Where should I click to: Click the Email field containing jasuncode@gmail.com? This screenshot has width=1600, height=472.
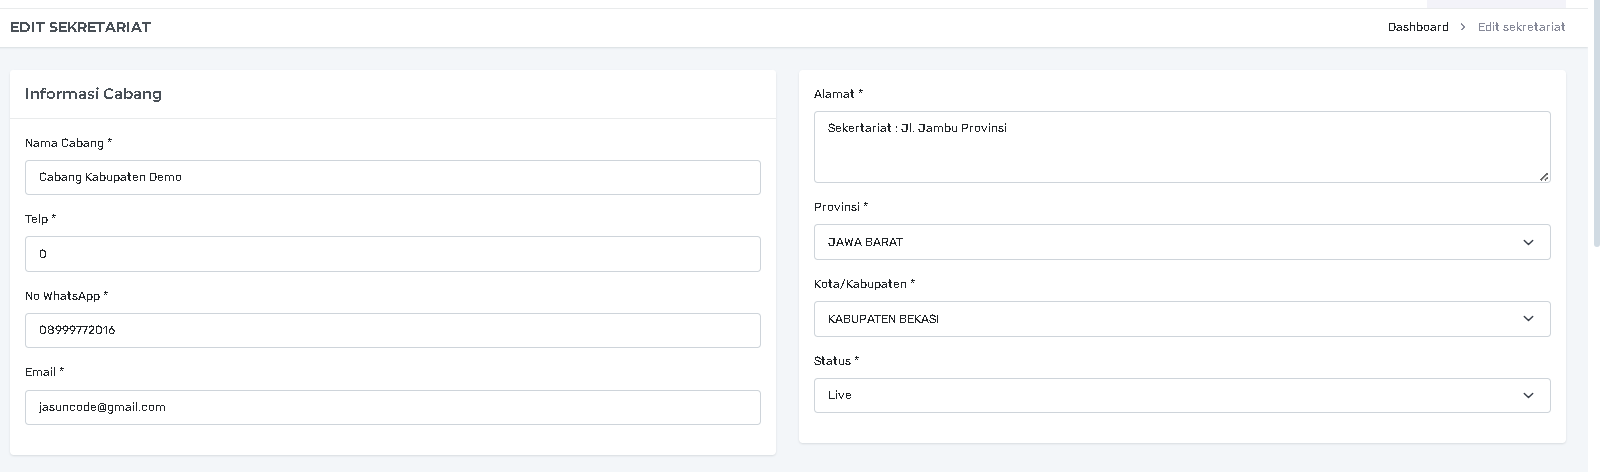pyautogui.click(x=392, y=407)
